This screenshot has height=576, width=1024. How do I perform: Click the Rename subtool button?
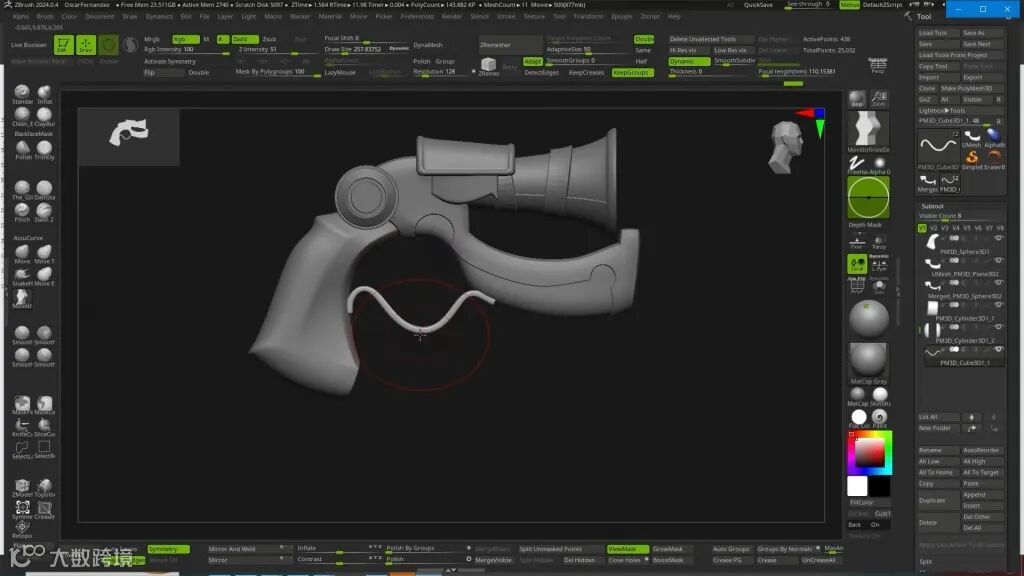(938, 451)
